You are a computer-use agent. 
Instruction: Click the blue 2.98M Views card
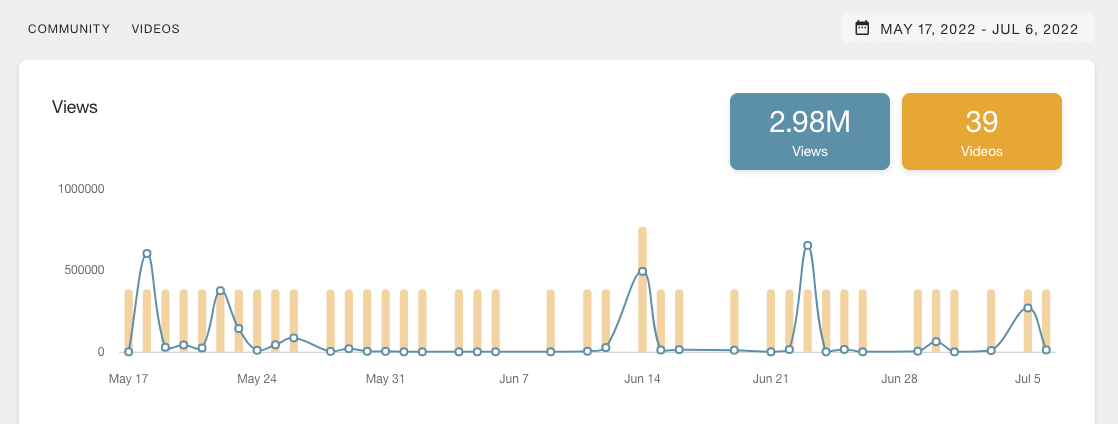coord(809,132)
